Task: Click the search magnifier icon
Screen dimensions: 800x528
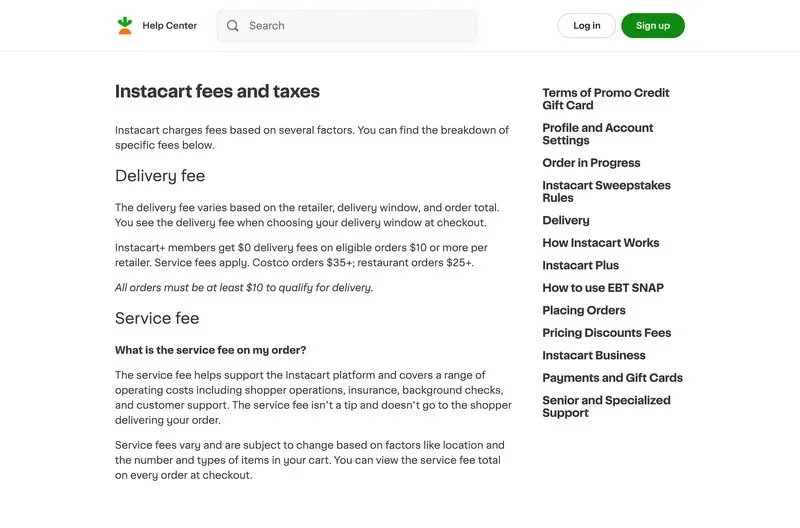Action: (233, 26)
